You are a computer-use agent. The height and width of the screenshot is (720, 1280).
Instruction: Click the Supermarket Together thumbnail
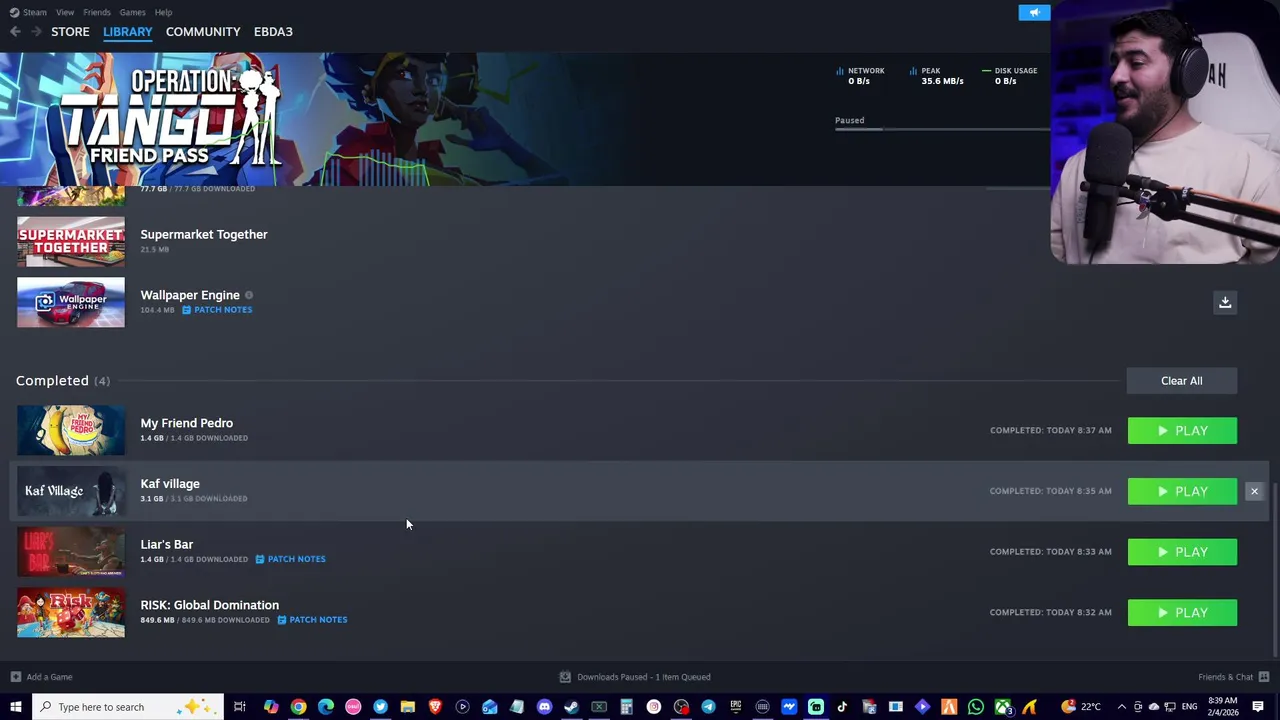71,242
